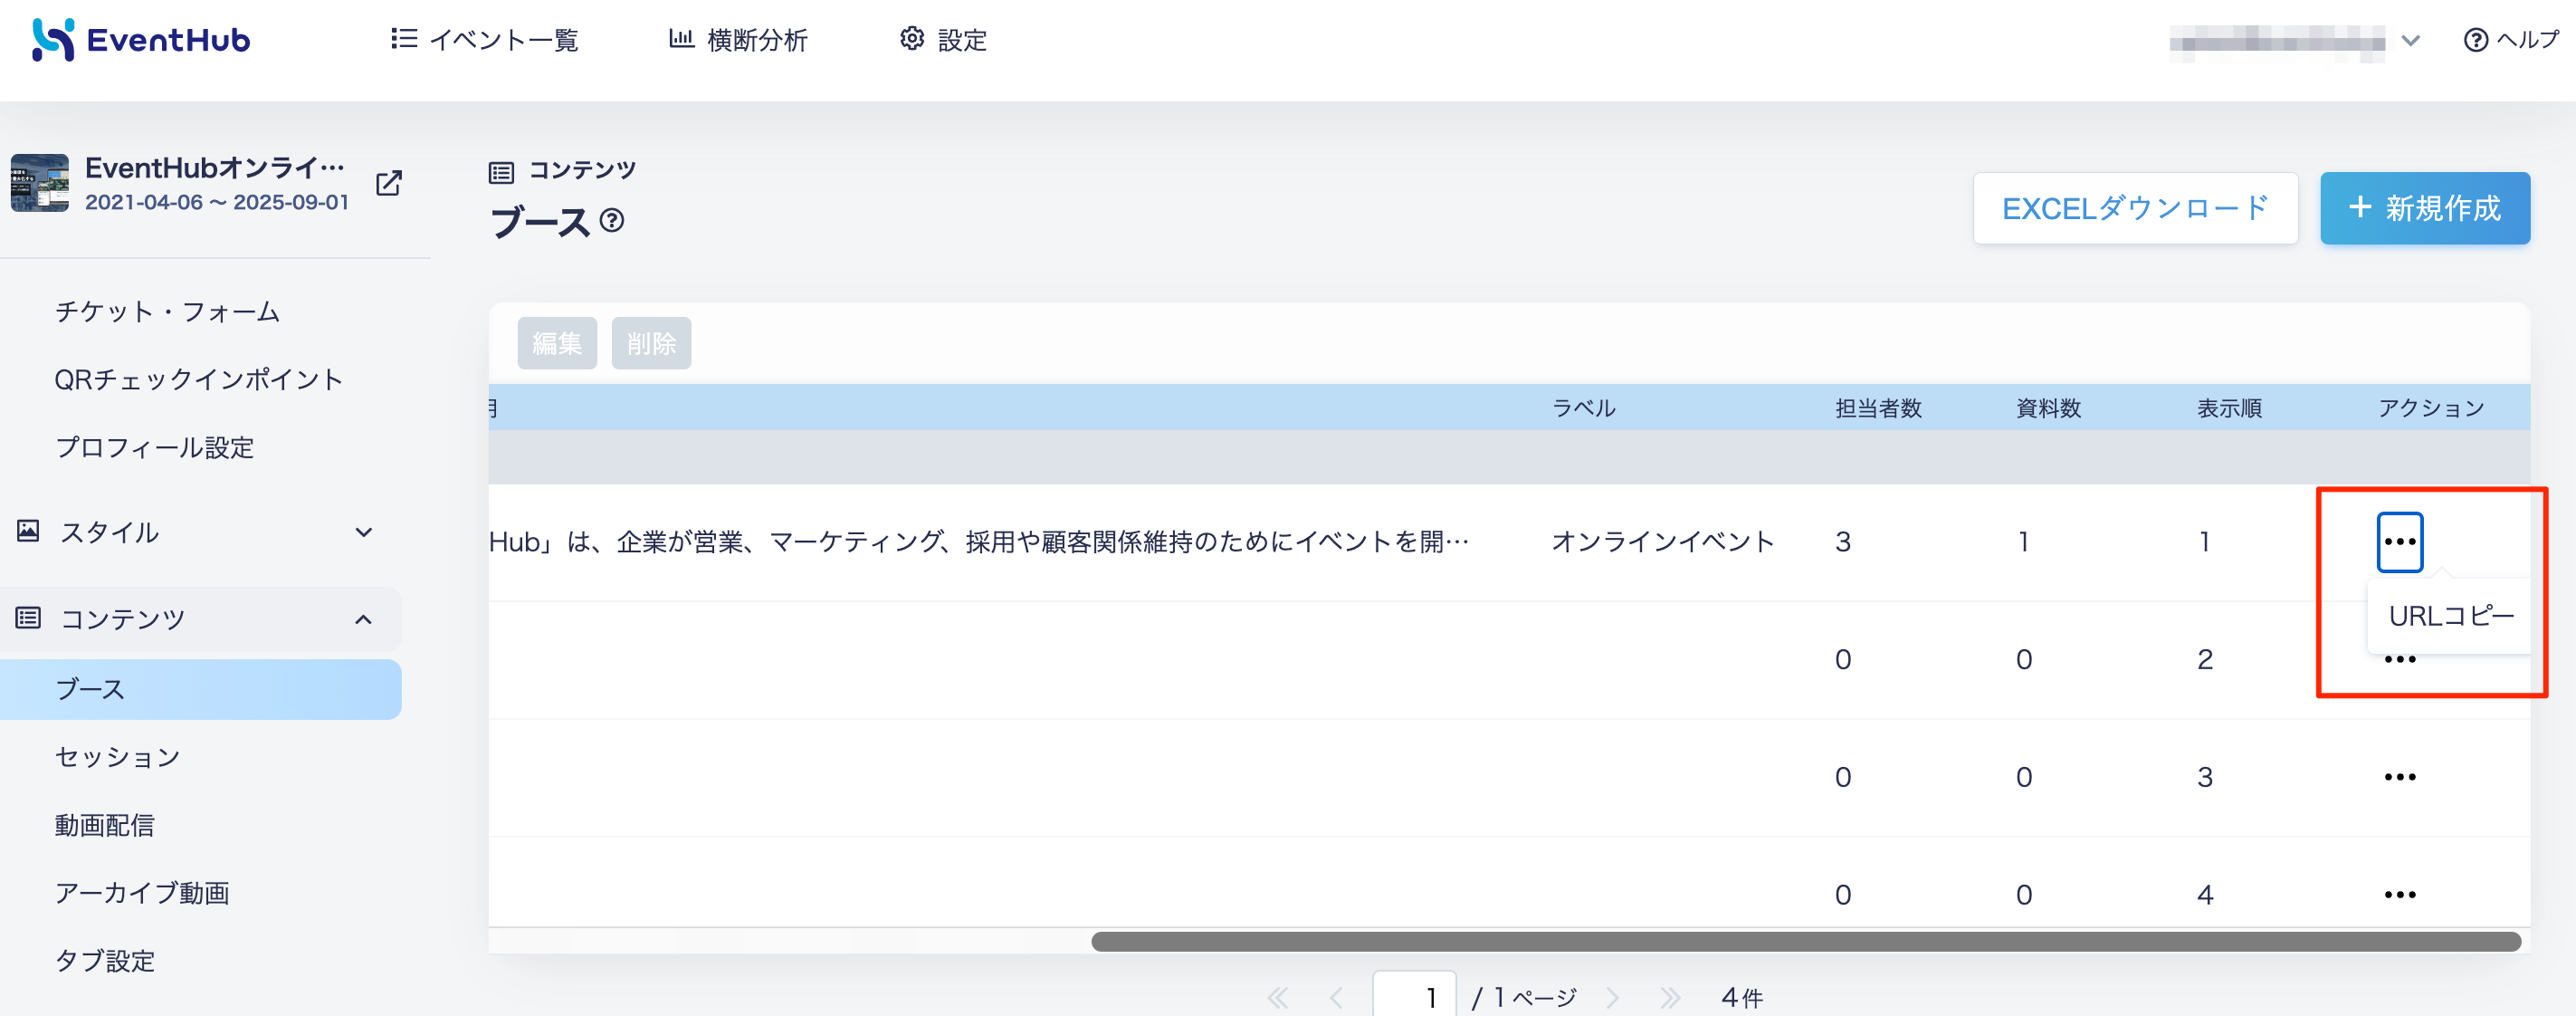Viewport: 2576px width, 1016px height.
Task: Open アーカイブ動画 in sidebar
Action: [142, 893]
